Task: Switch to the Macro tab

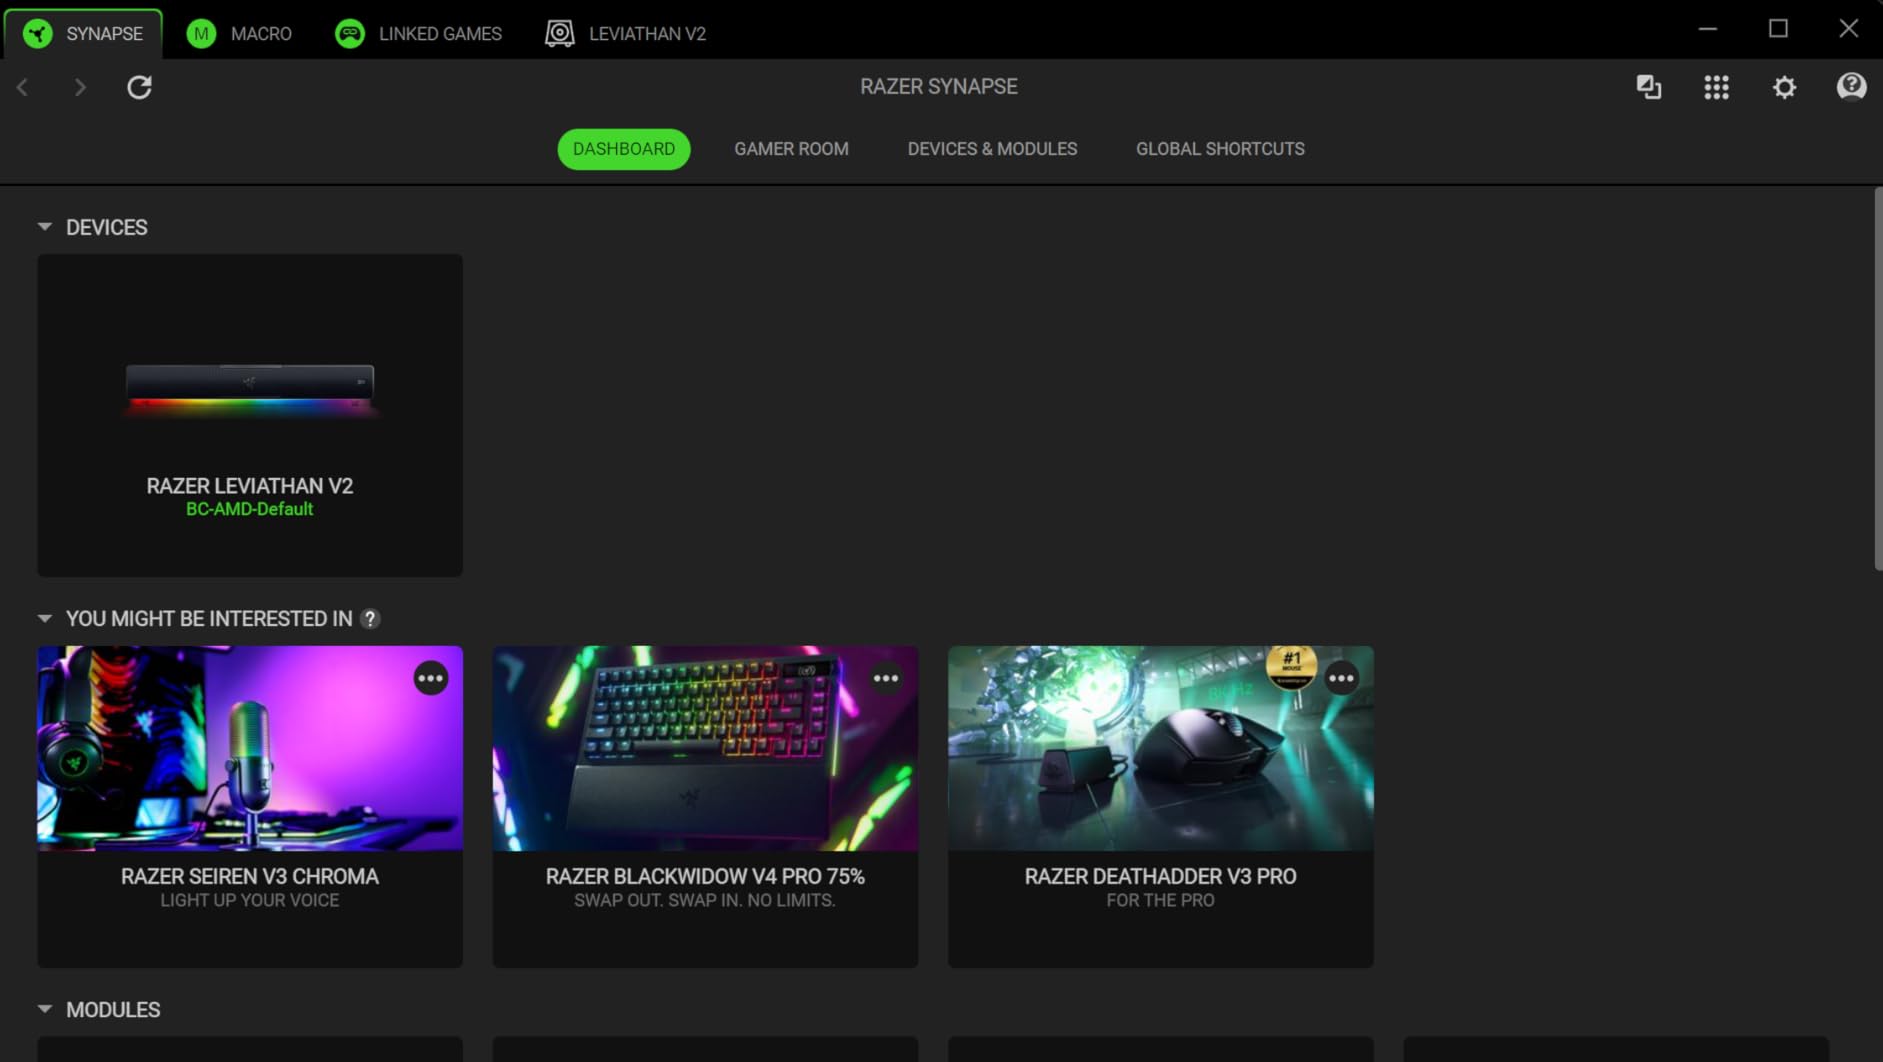Action: point(240,33)
